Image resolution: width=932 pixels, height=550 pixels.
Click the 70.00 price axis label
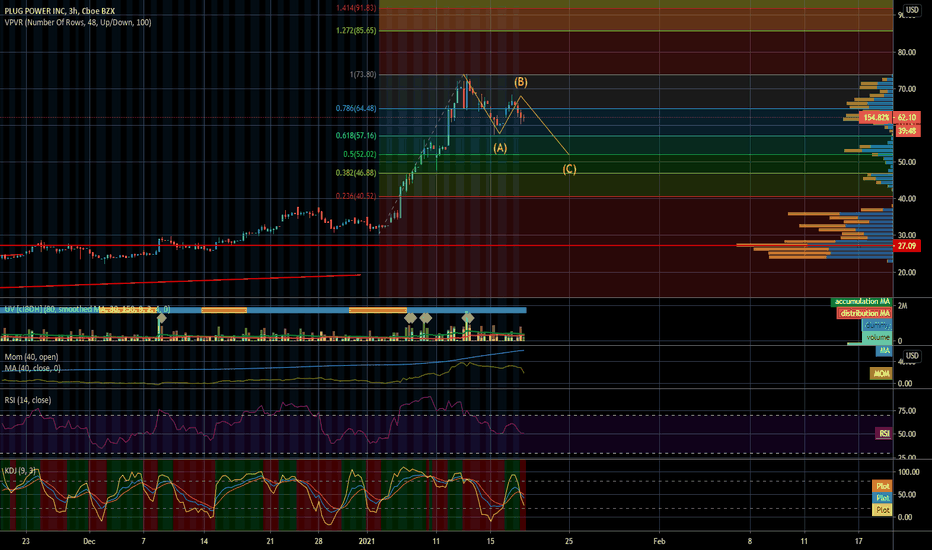coord(906,89)
